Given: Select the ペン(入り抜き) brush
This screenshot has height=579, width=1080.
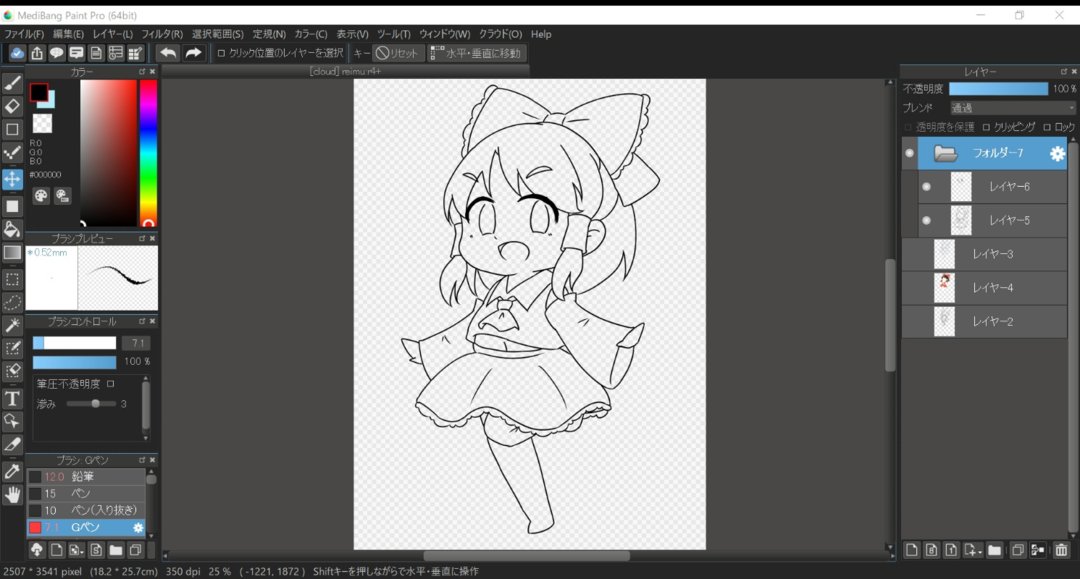Looking at the screenshot, I should coord(86,510).
